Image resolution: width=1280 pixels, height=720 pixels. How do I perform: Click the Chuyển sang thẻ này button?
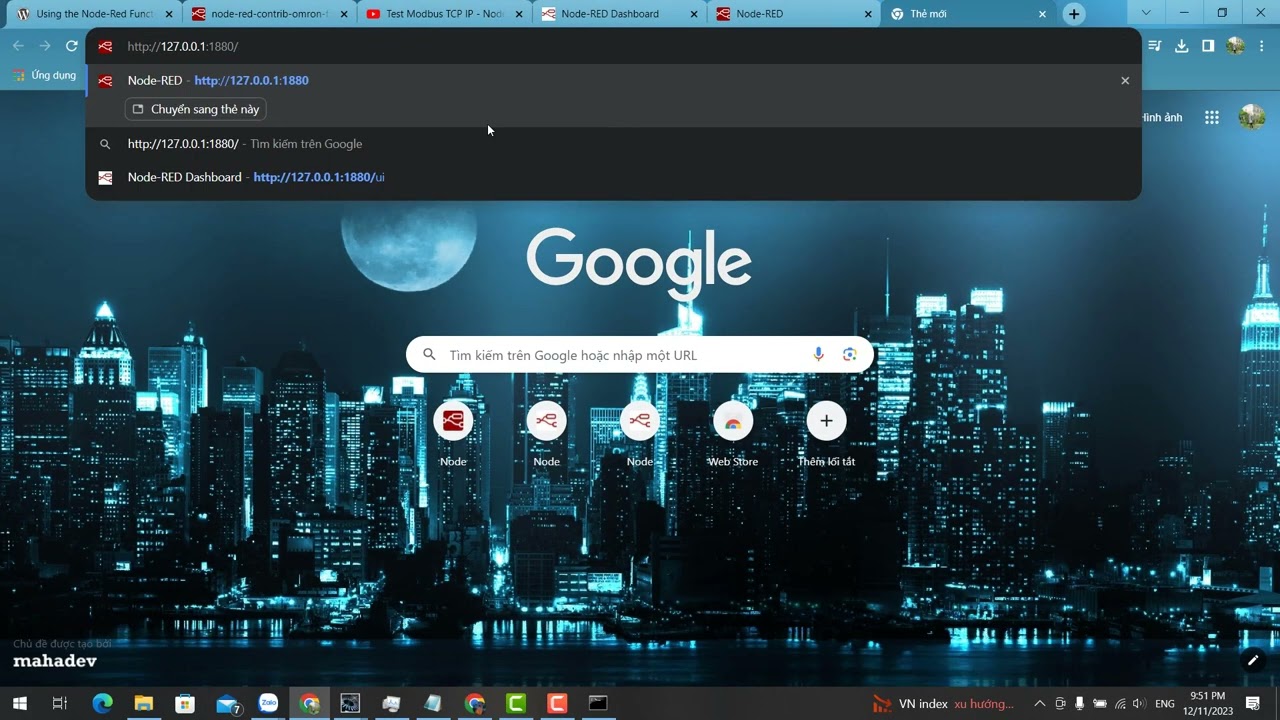[196, 109]
